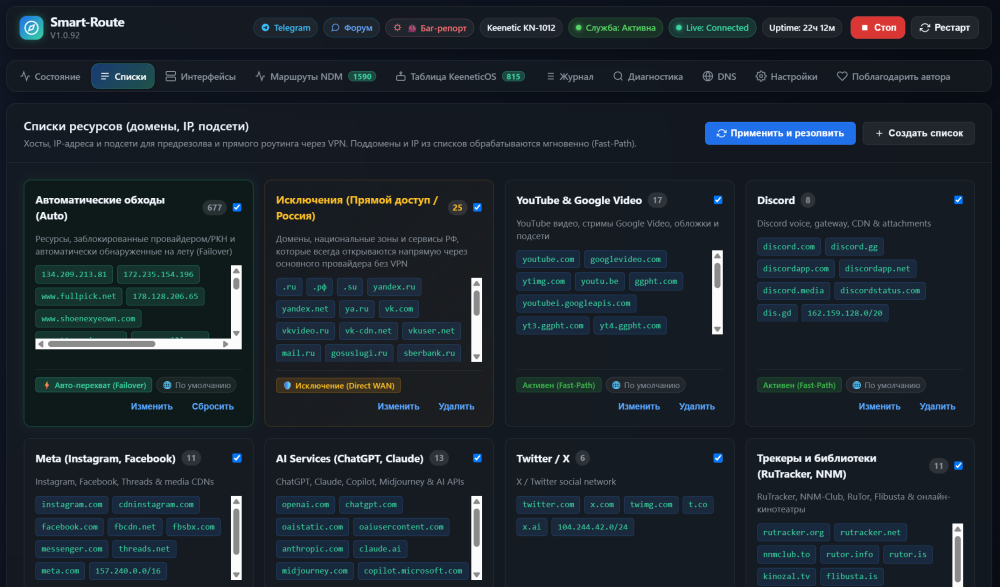1000x587 pixels.
Task: Click the Настройки gear icon
Action: pyautogui.click(x=761, y=77)
